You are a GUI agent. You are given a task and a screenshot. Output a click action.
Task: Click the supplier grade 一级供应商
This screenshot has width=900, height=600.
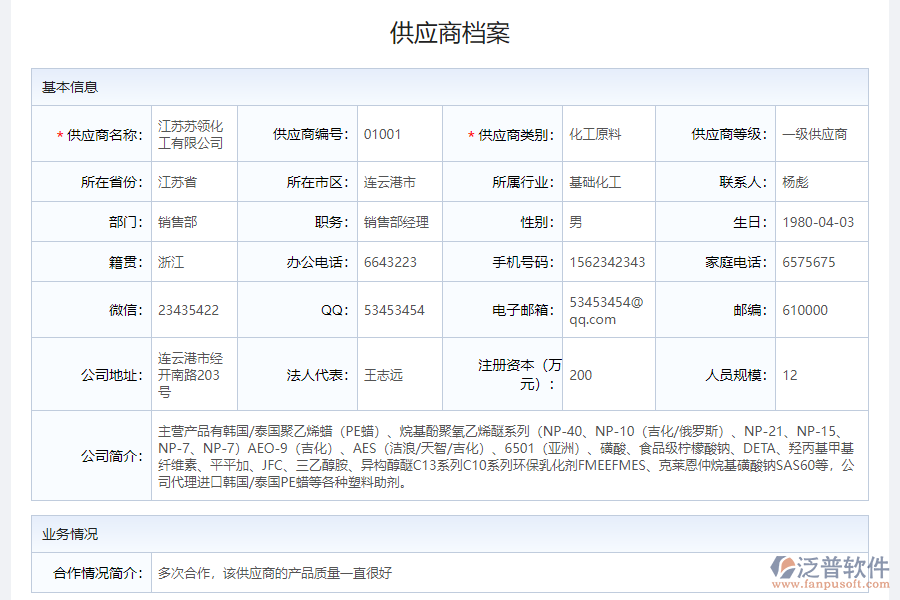[814, 133]
